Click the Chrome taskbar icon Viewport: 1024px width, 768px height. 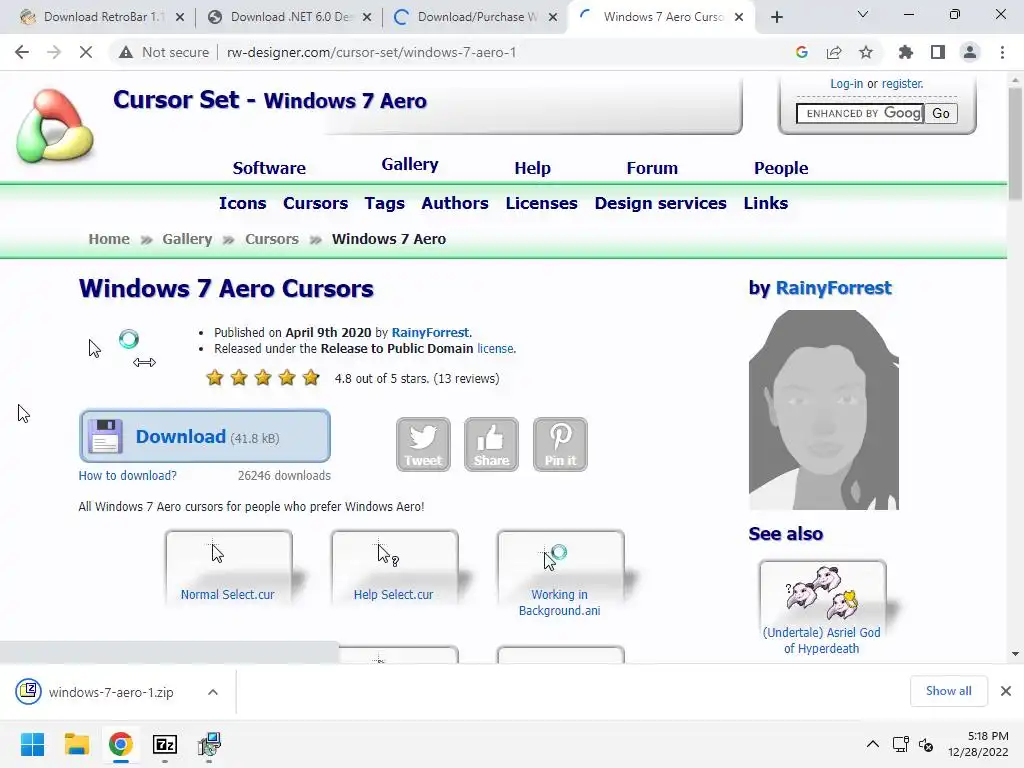click(x=121, y=744)
